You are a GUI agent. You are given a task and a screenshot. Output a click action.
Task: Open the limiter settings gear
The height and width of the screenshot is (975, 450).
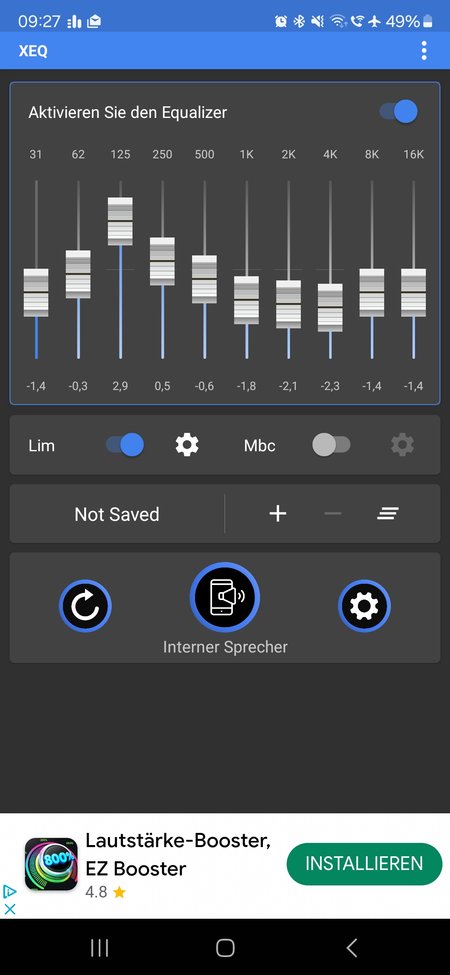click(186, 445)
